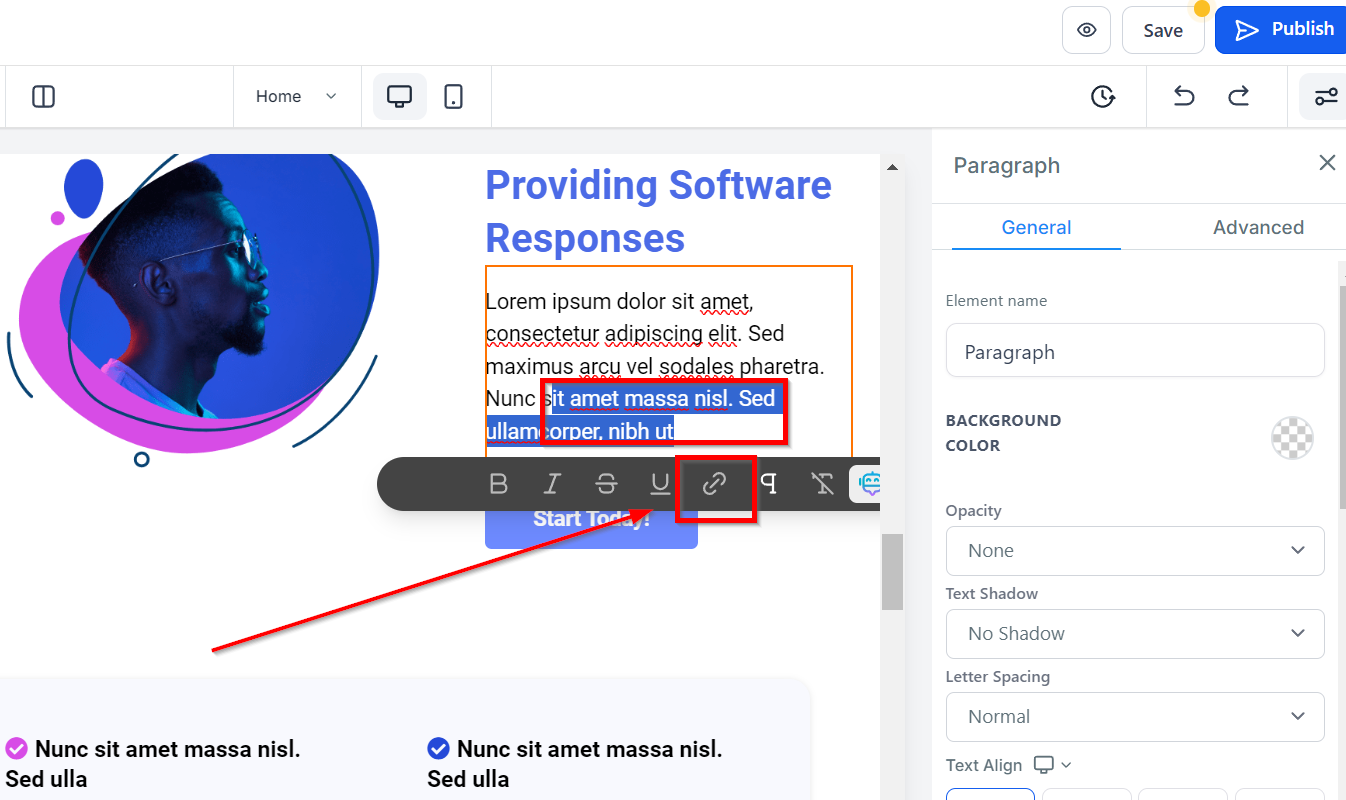
Task: Select the General tab
Action: click(x=1036, y=227)
